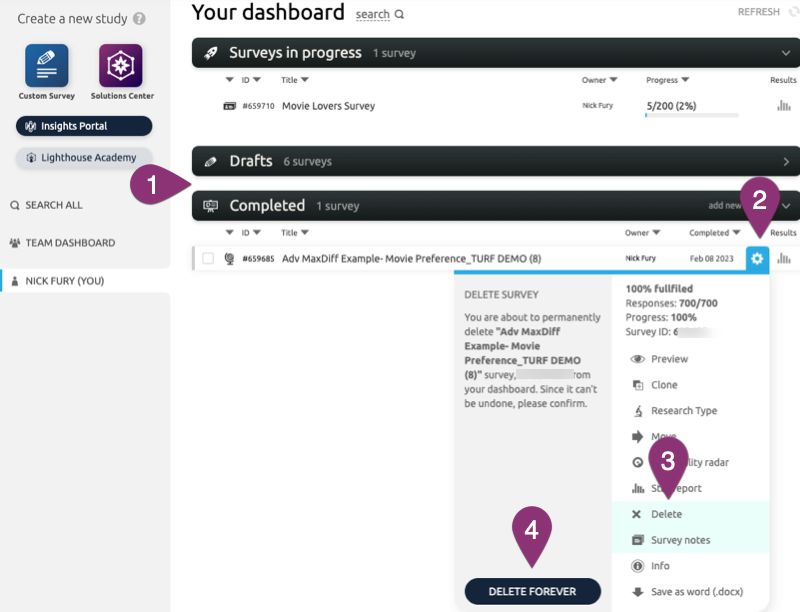800x612 pixels.
Task: Click help question mark beside Create a new study
Action: tap(139, 19)
